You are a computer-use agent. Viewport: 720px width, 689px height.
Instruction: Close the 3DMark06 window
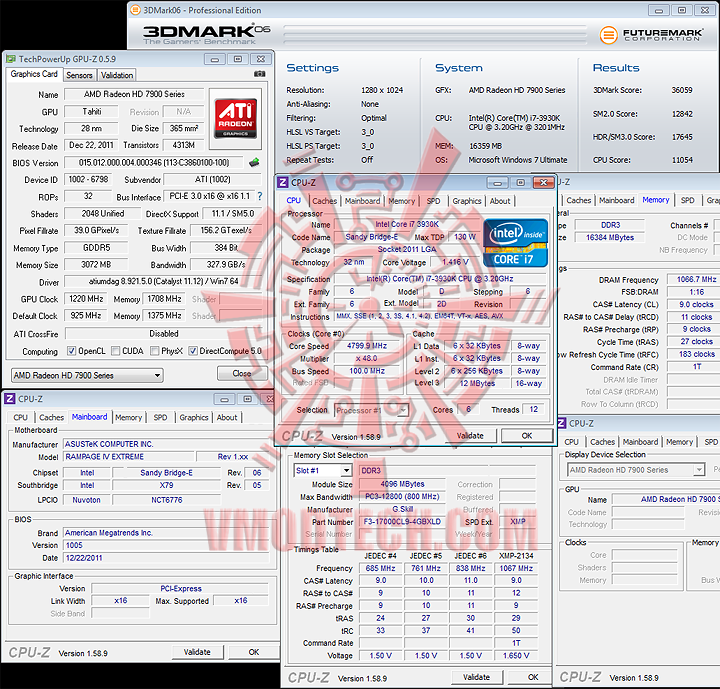coord(705,10)
